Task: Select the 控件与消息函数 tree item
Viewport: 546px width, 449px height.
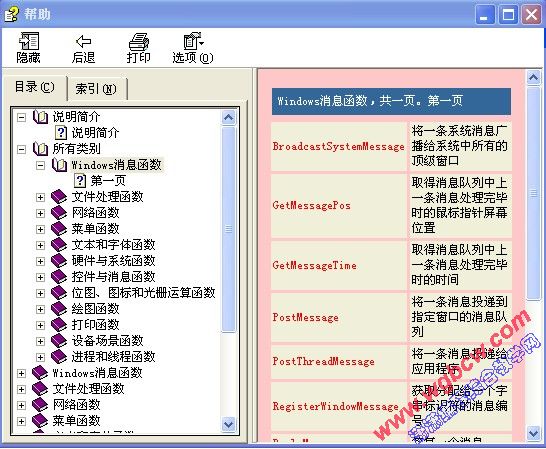Action: [114, 277]
